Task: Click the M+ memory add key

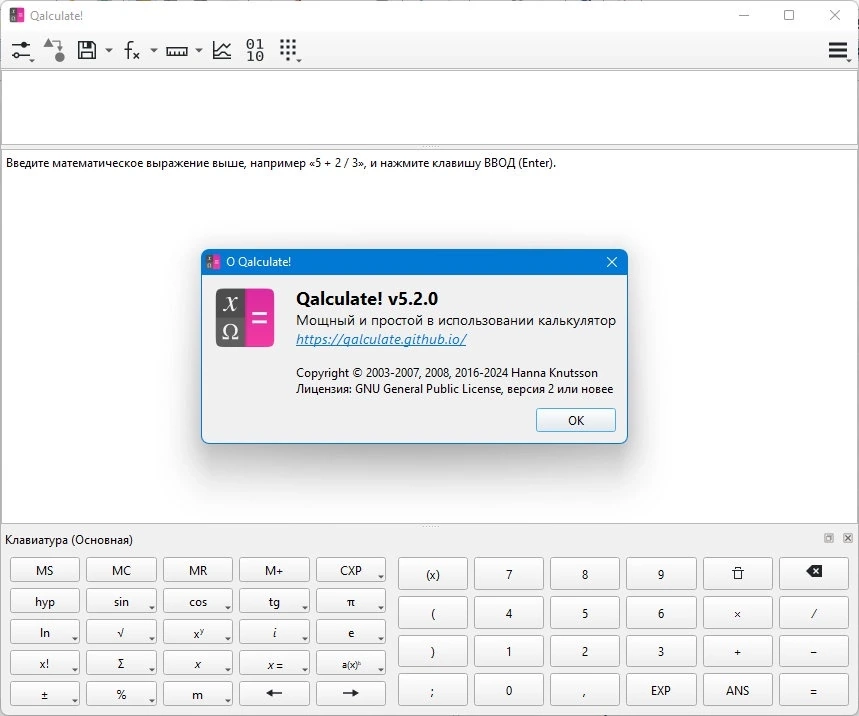Action: 274,570
